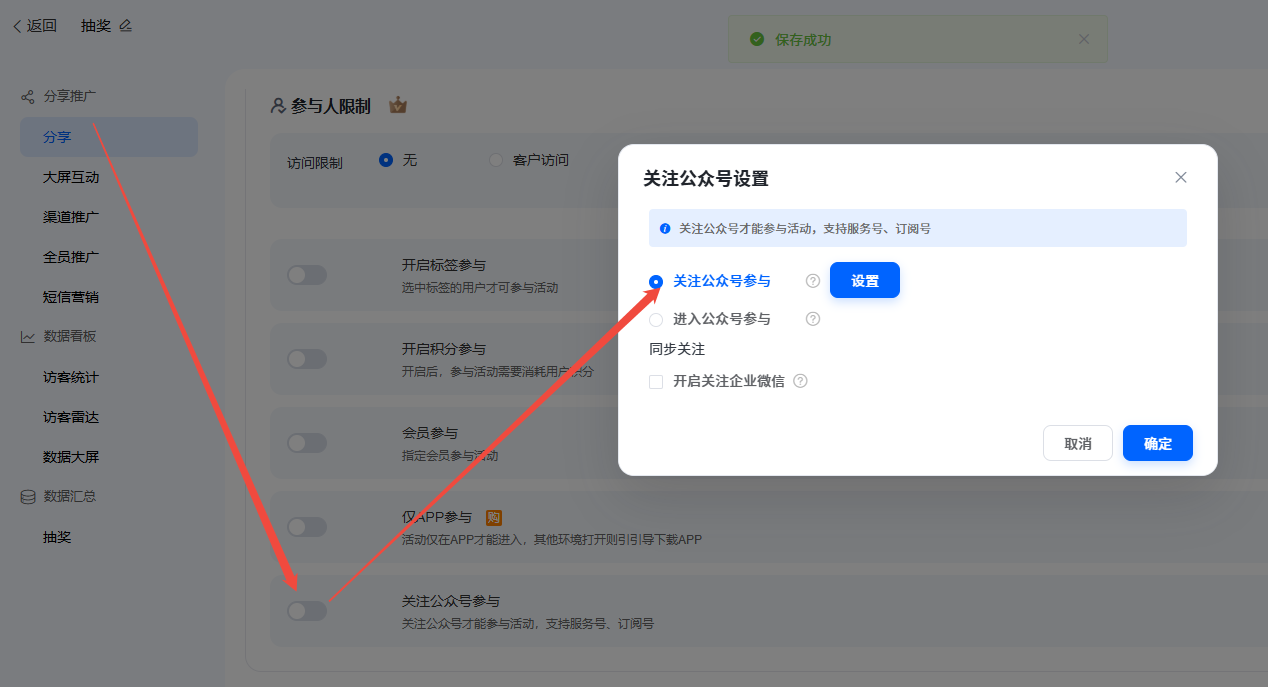
Task: Open the help icon beside 关注公众号参与 radio
Action: coord(813,281)
